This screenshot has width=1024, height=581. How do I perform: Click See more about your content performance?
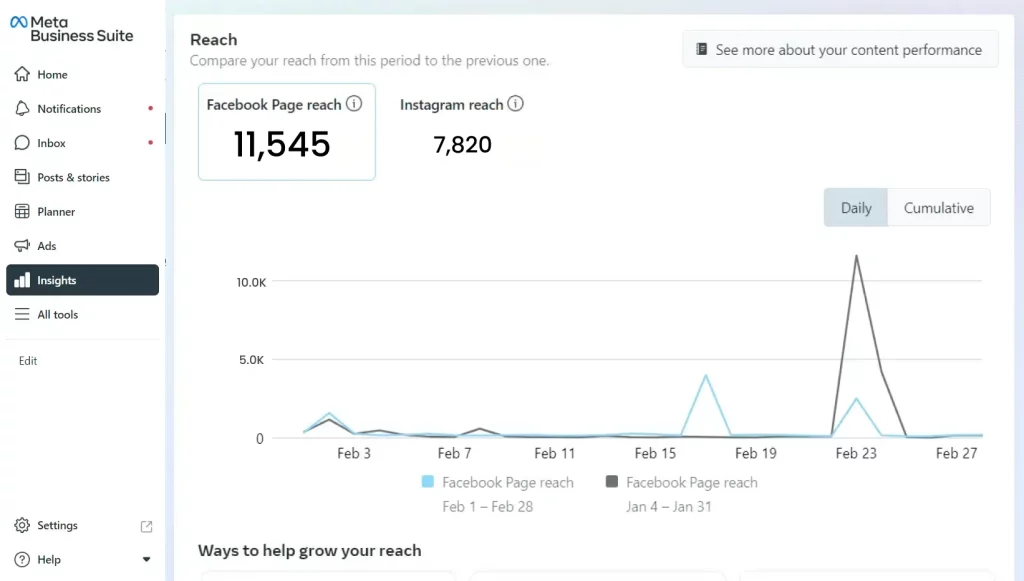coord(840,48)
